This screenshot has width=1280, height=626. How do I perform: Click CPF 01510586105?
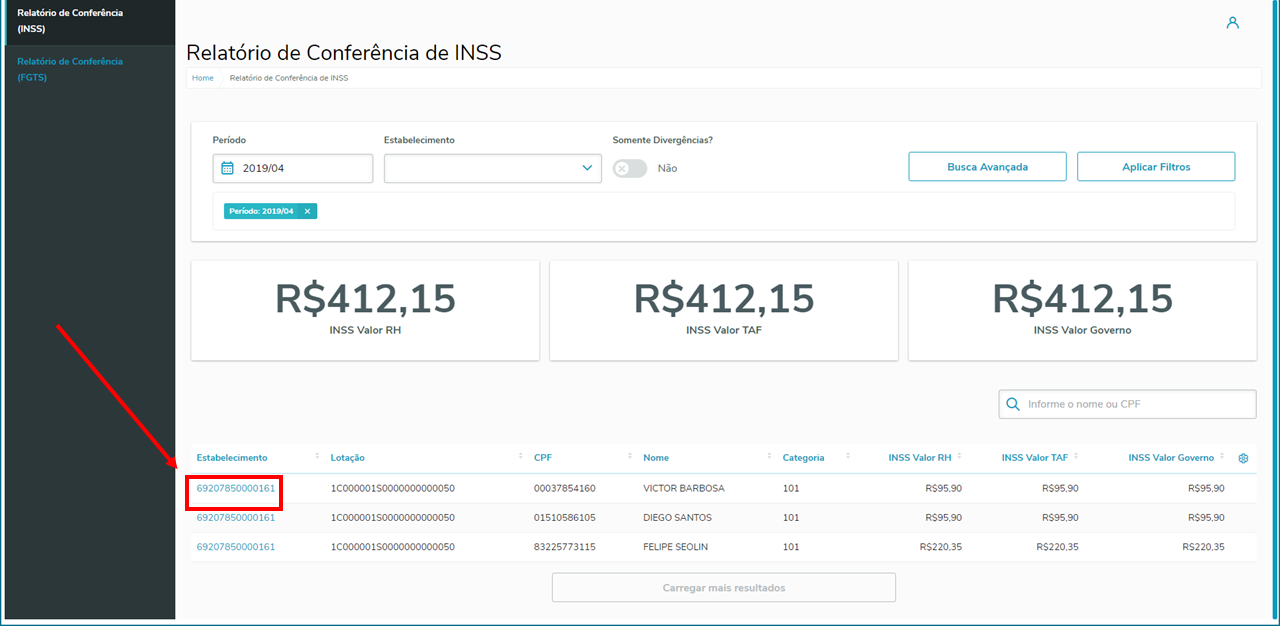tap(565, 518)
